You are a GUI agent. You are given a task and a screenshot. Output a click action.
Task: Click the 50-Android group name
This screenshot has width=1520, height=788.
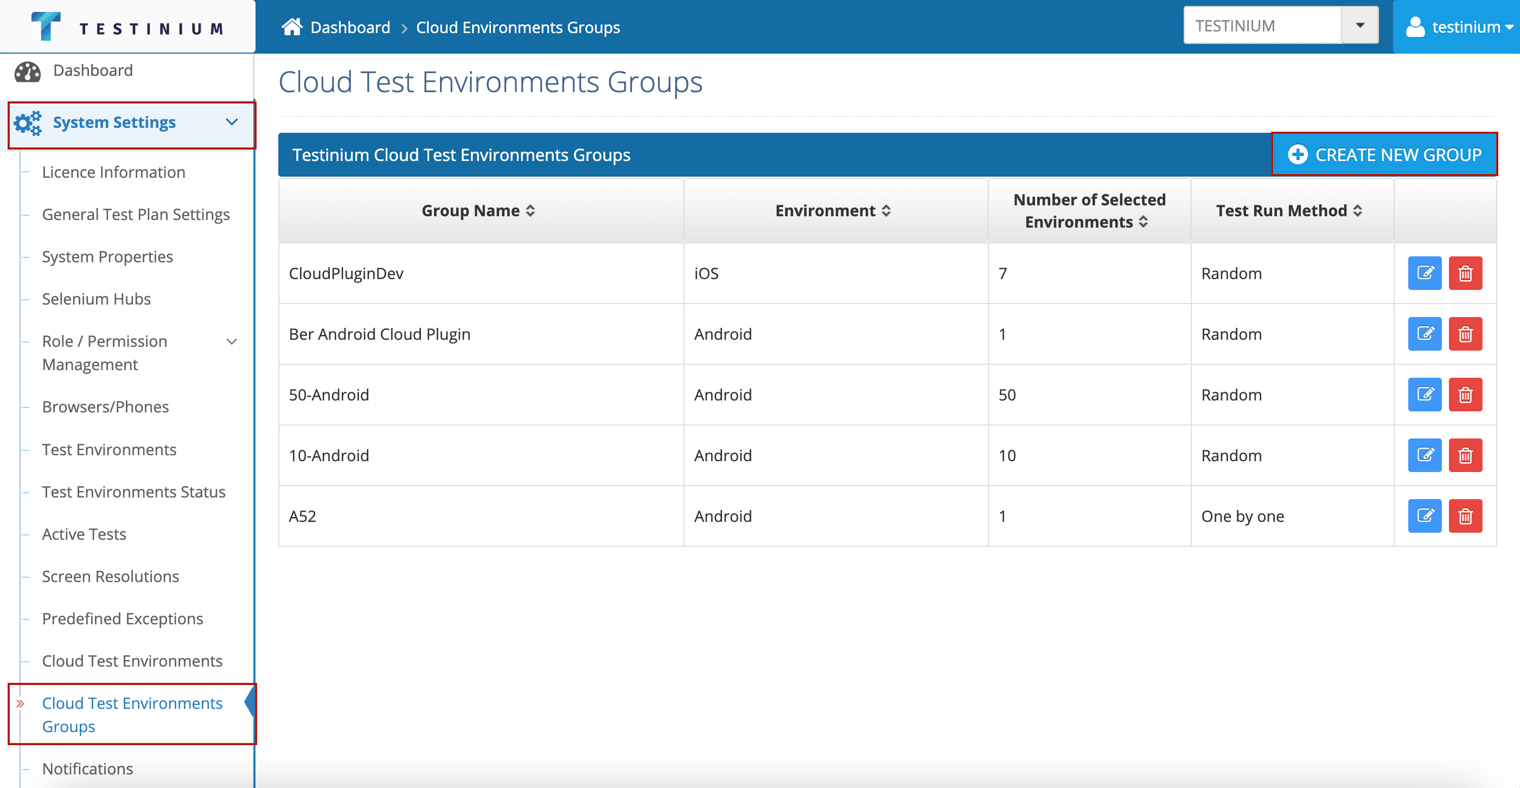coord(329,395)
